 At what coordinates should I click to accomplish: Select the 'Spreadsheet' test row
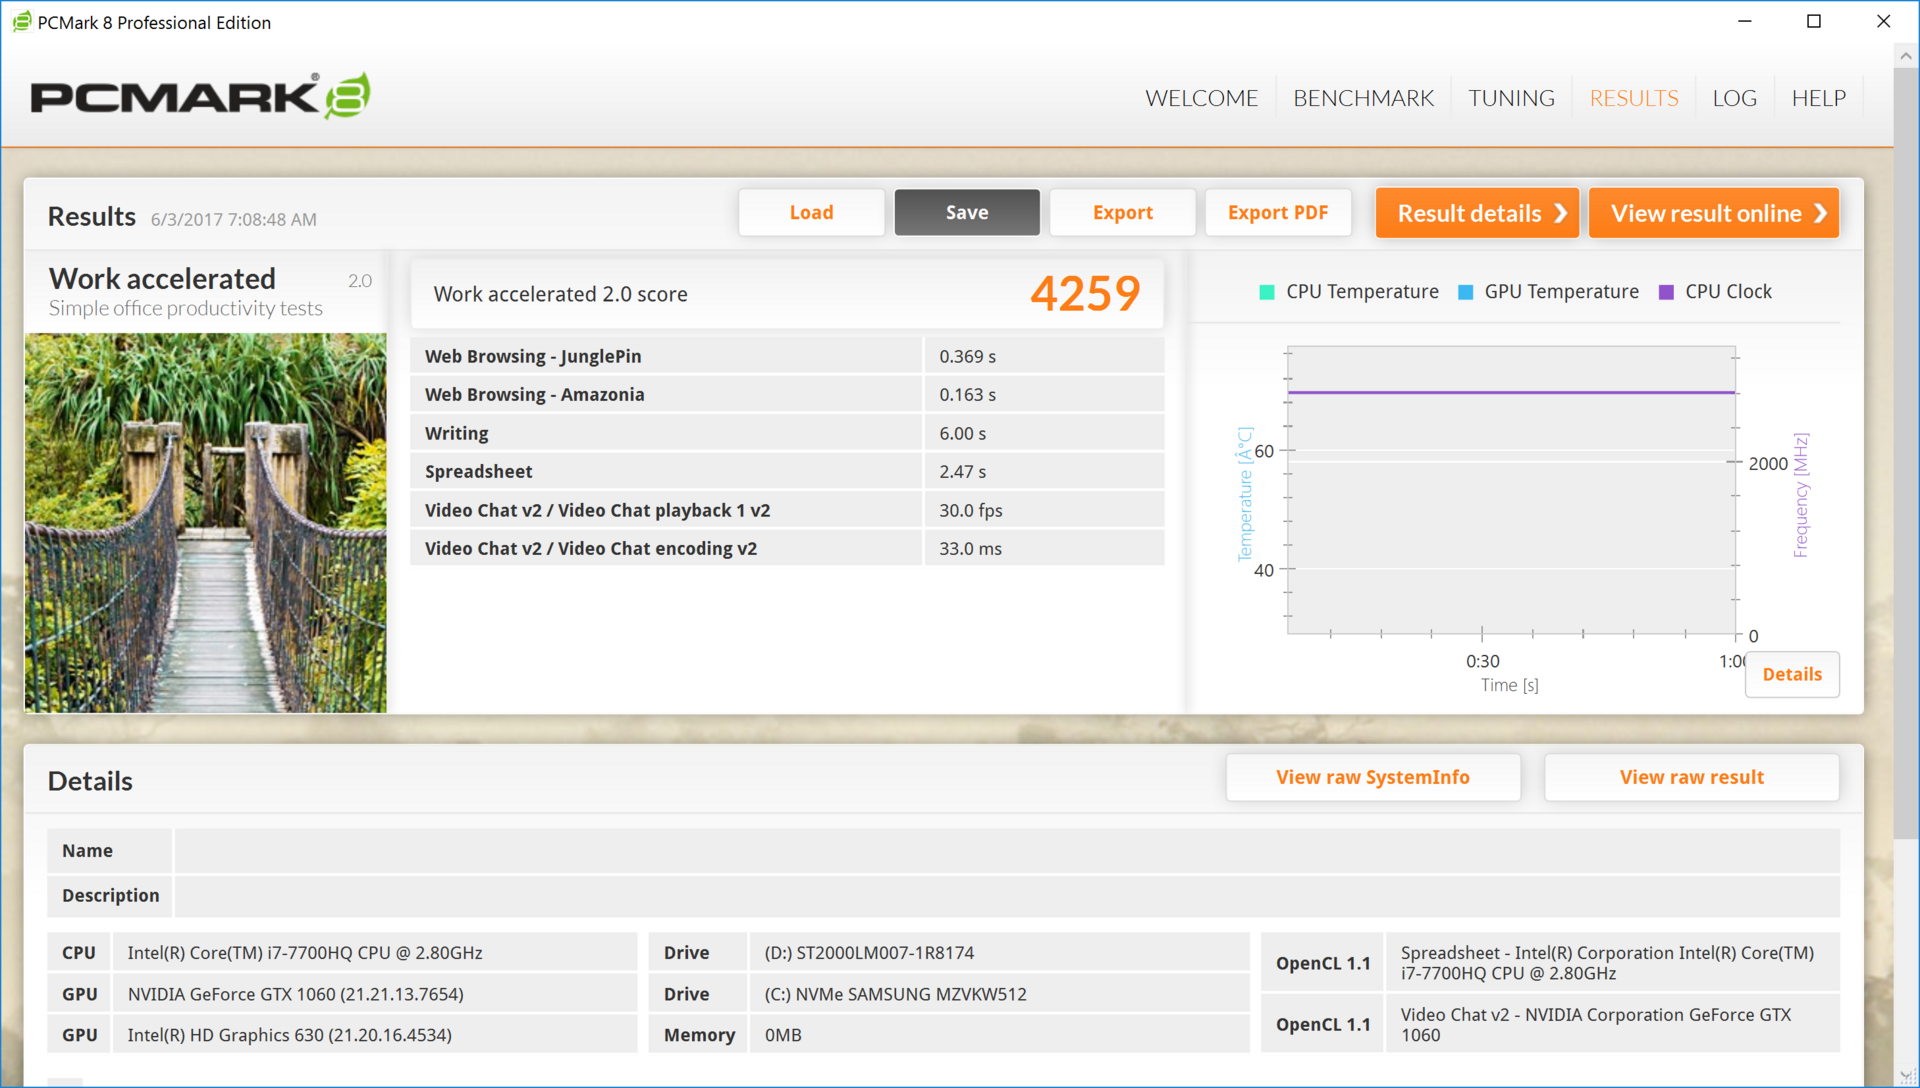click(787, 471)
